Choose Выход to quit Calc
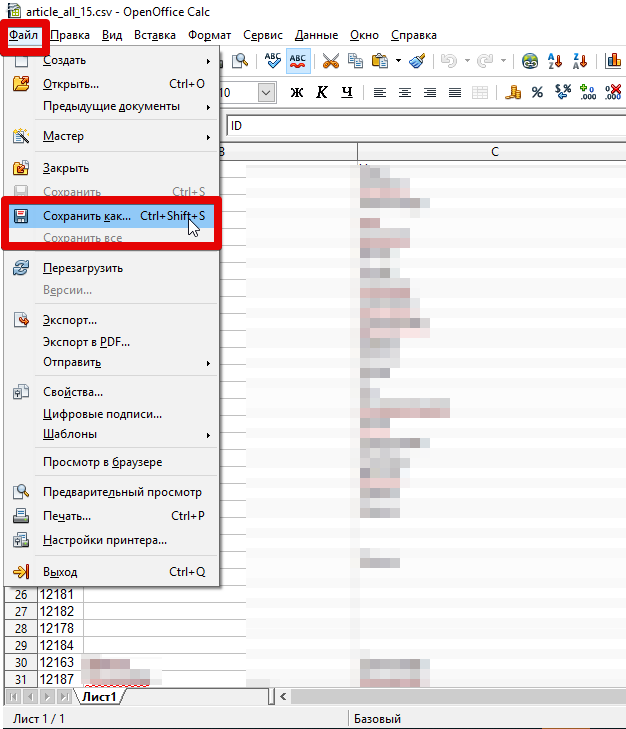The height and width of the screenshot is (729, 626). point(112,572)
